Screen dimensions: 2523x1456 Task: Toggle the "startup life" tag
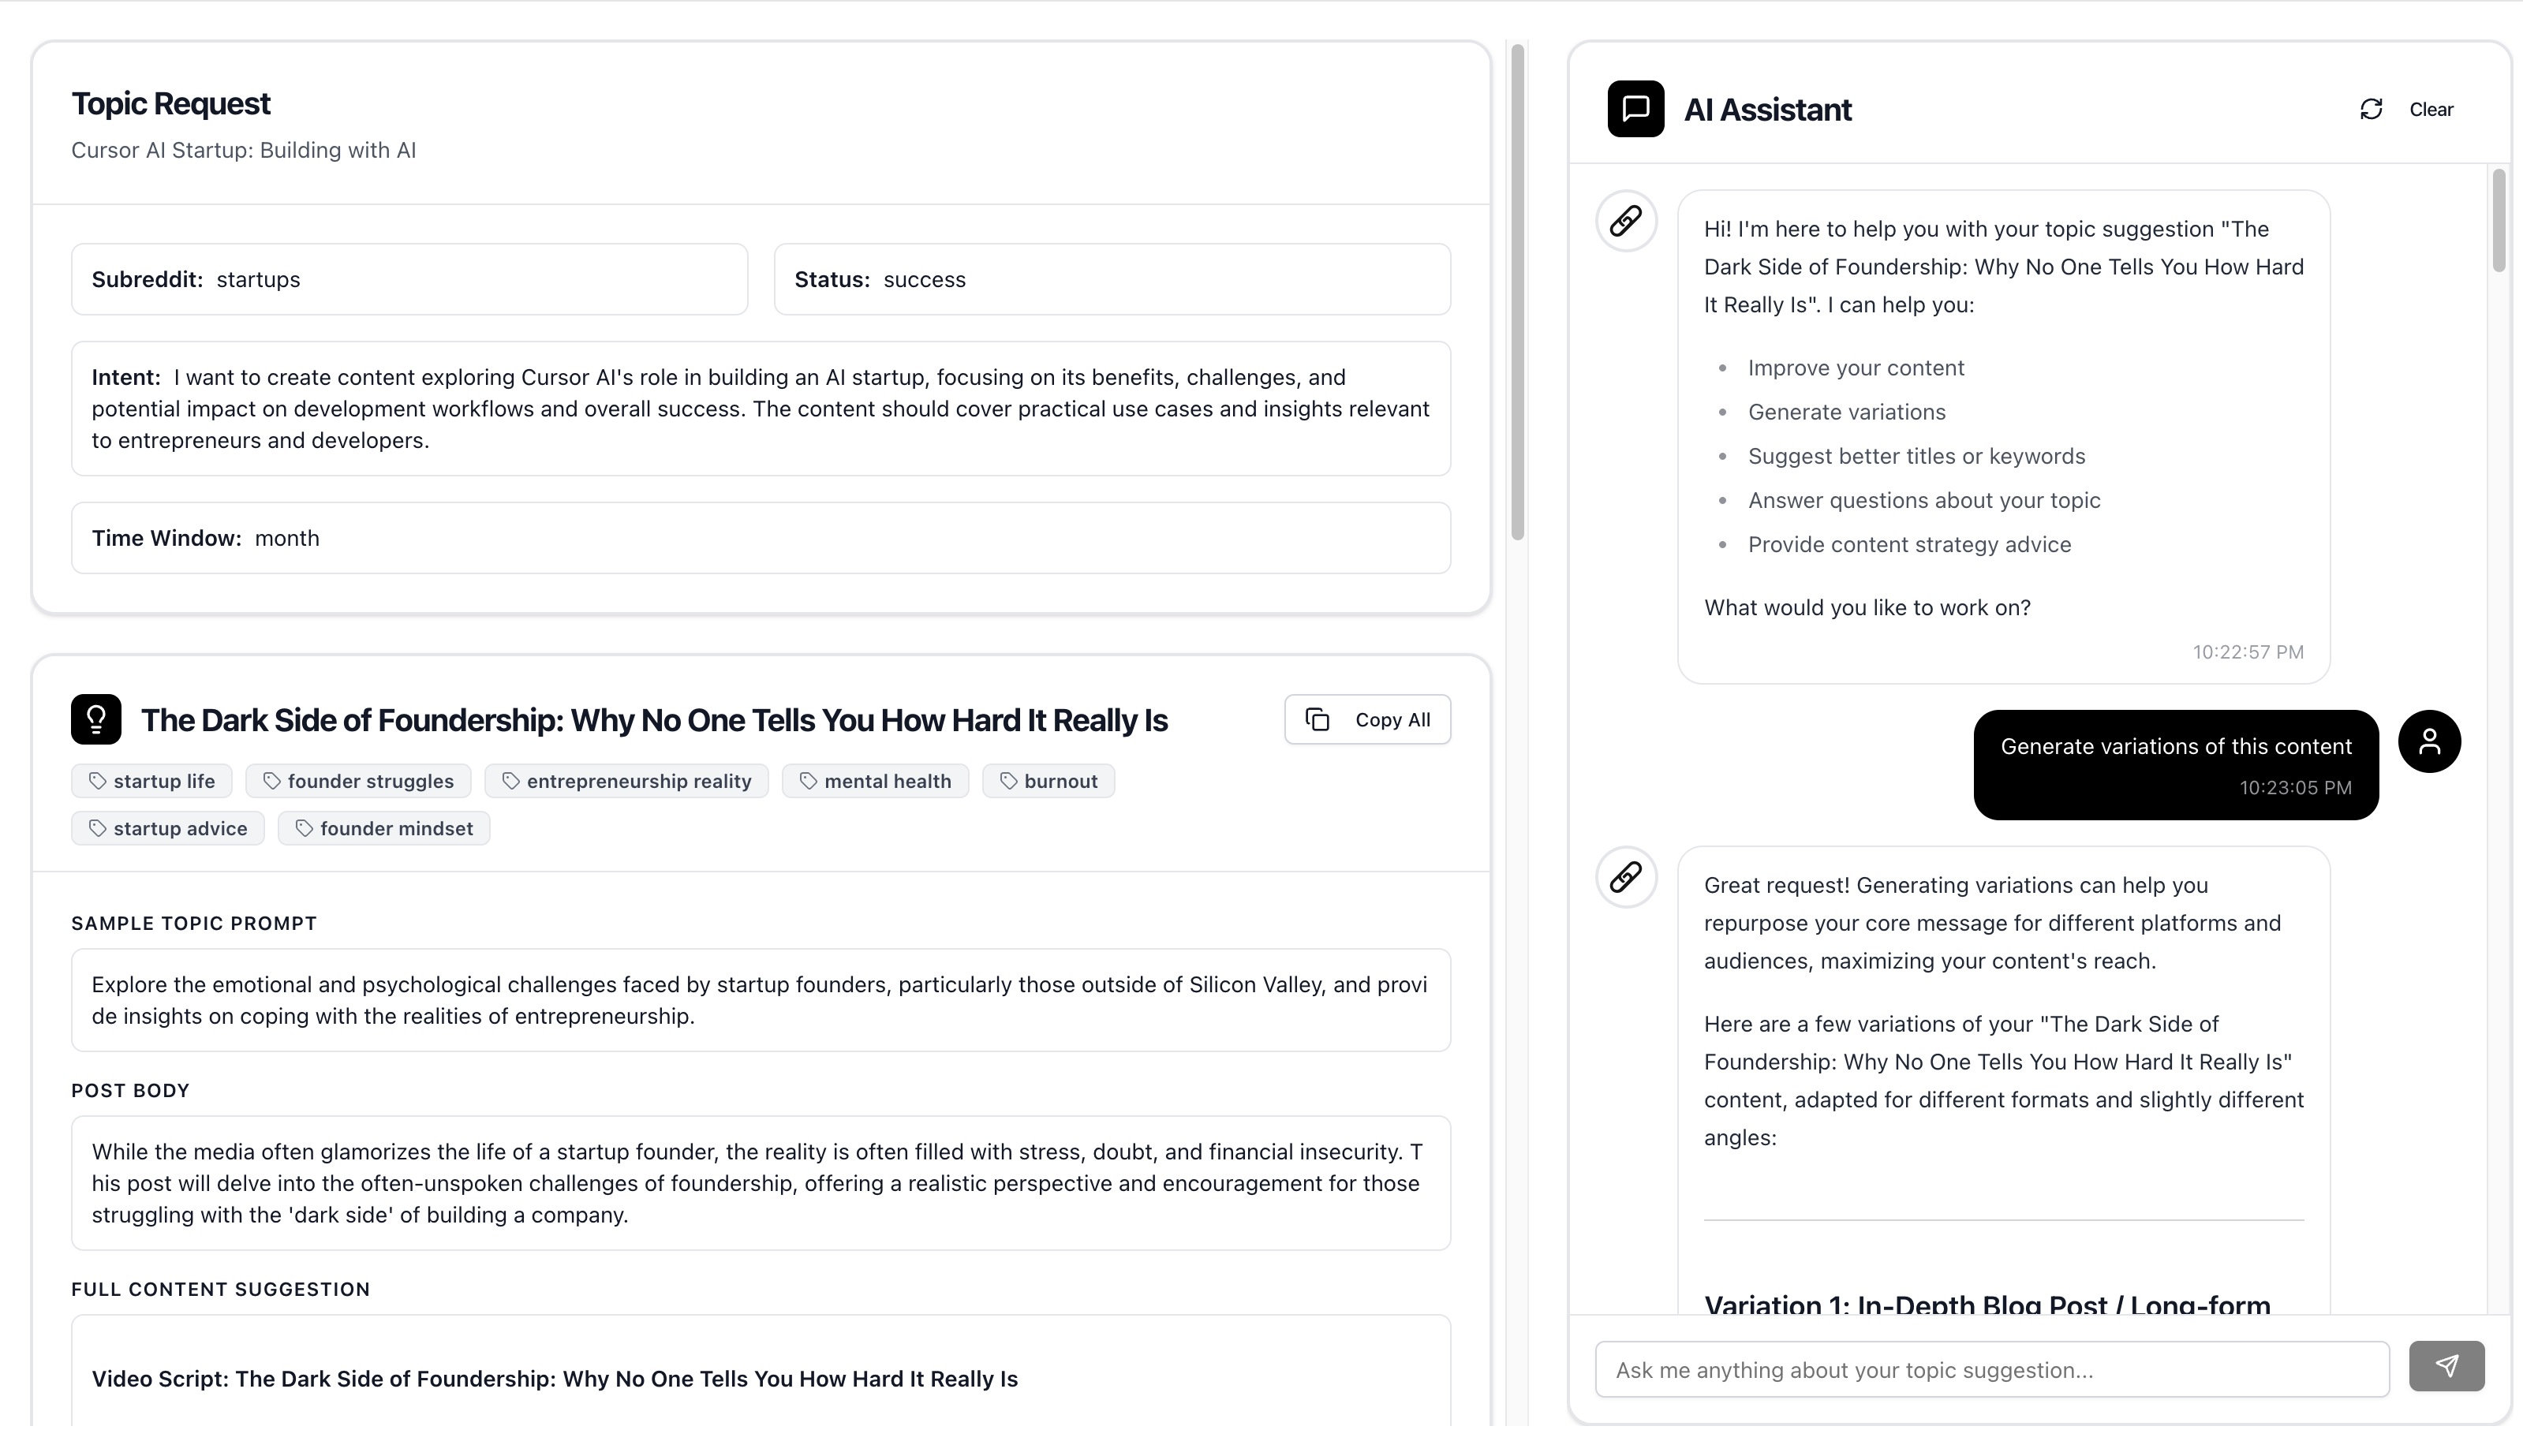pos(151,781)
